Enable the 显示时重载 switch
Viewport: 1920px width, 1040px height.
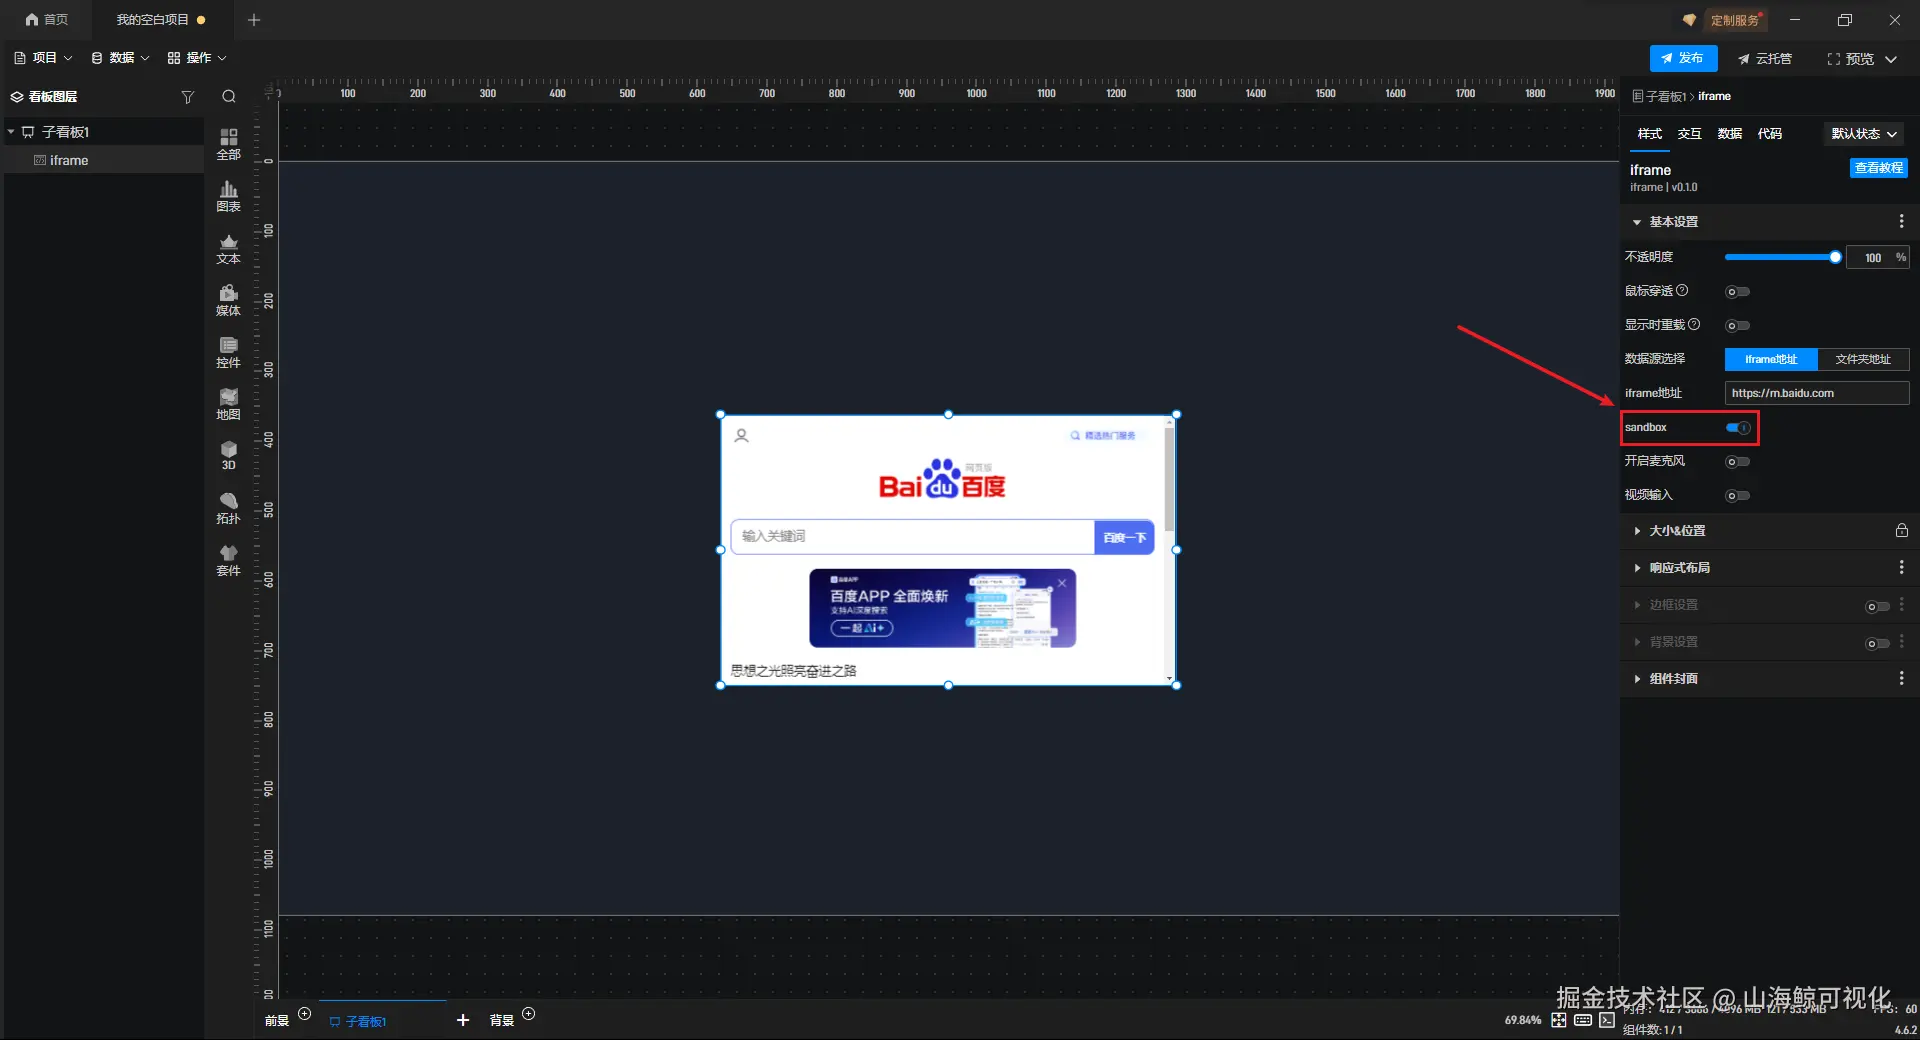1738,326
